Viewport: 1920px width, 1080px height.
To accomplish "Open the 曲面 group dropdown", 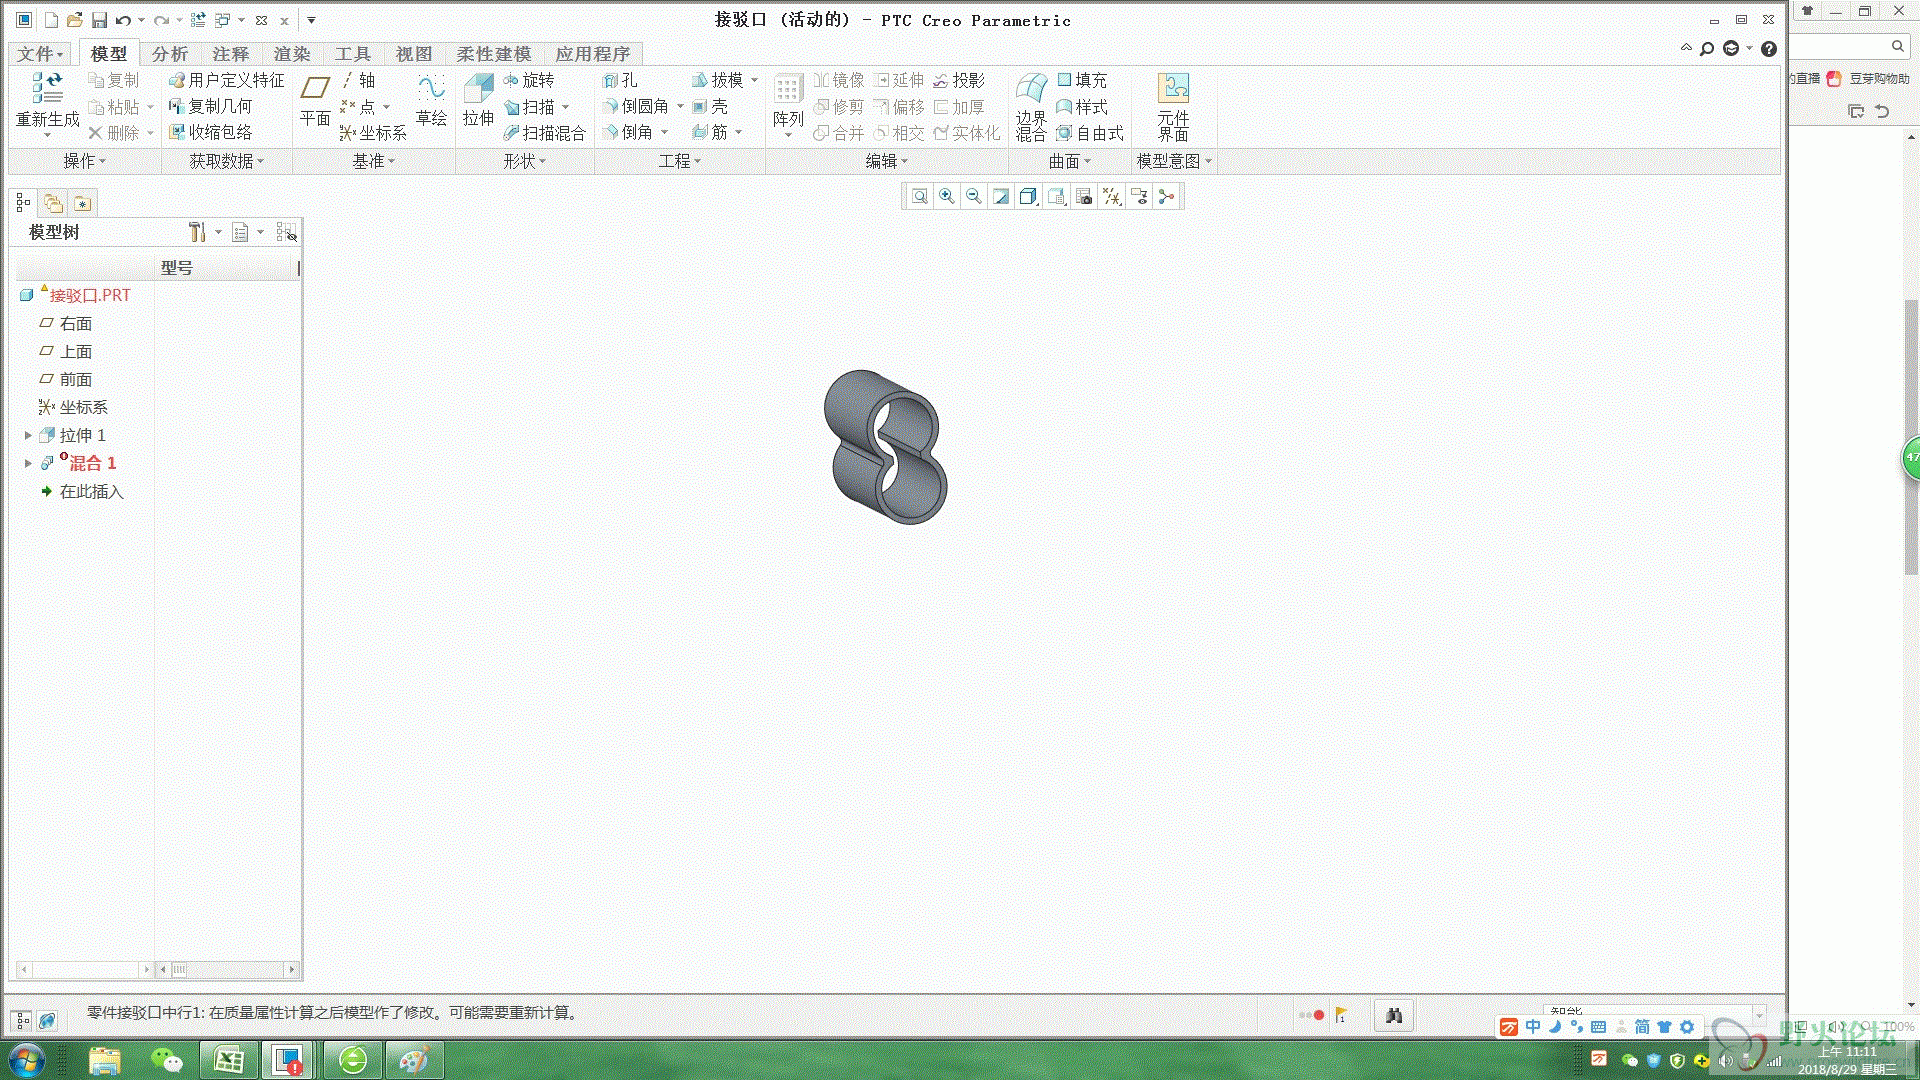I will tap(1070, 161).
